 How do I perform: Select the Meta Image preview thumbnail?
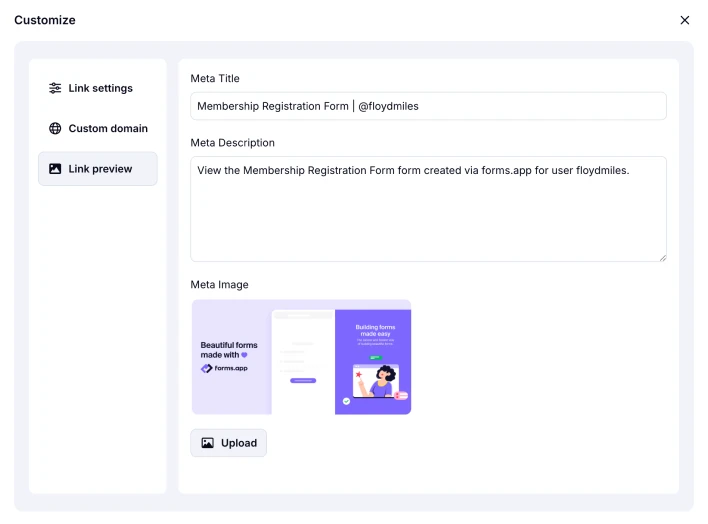pyautogui.click(x=301, y=357)
